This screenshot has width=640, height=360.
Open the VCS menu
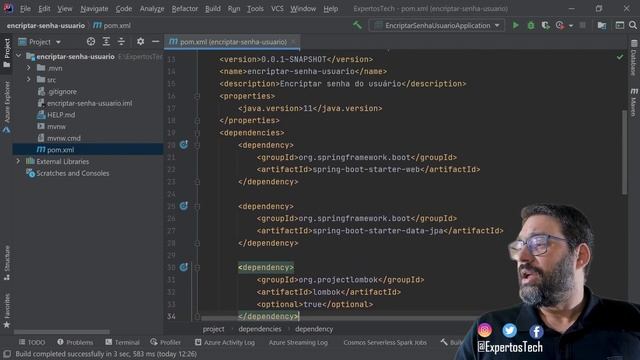[x=277, y=9]
